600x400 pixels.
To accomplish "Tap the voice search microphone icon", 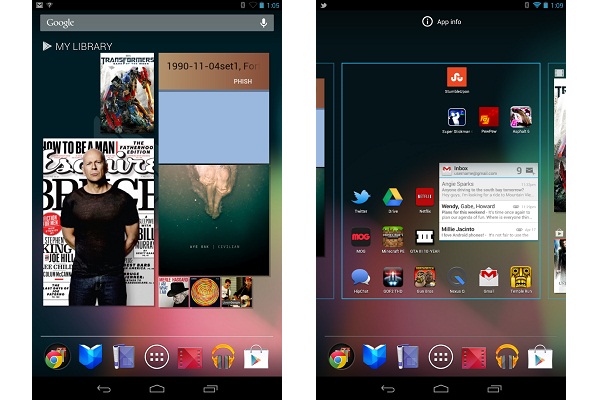I will tap(264, 22).
